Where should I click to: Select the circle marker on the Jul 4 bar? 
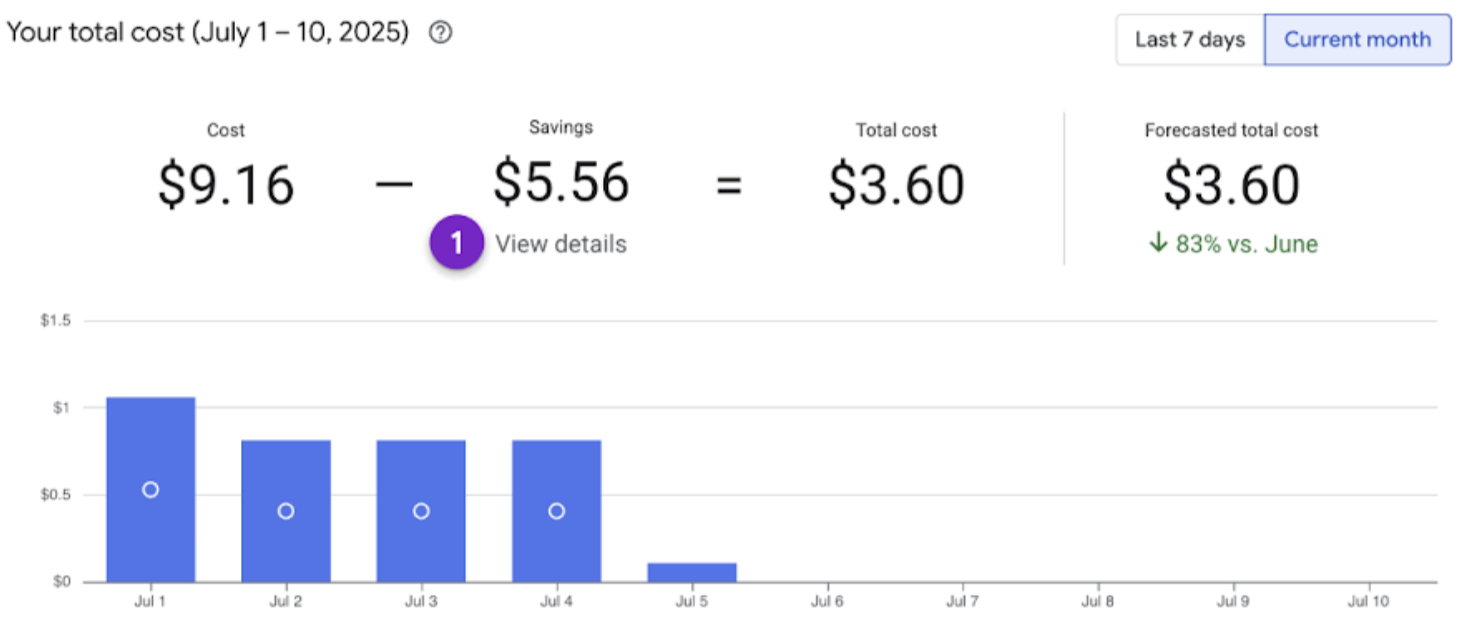(555, 510)
